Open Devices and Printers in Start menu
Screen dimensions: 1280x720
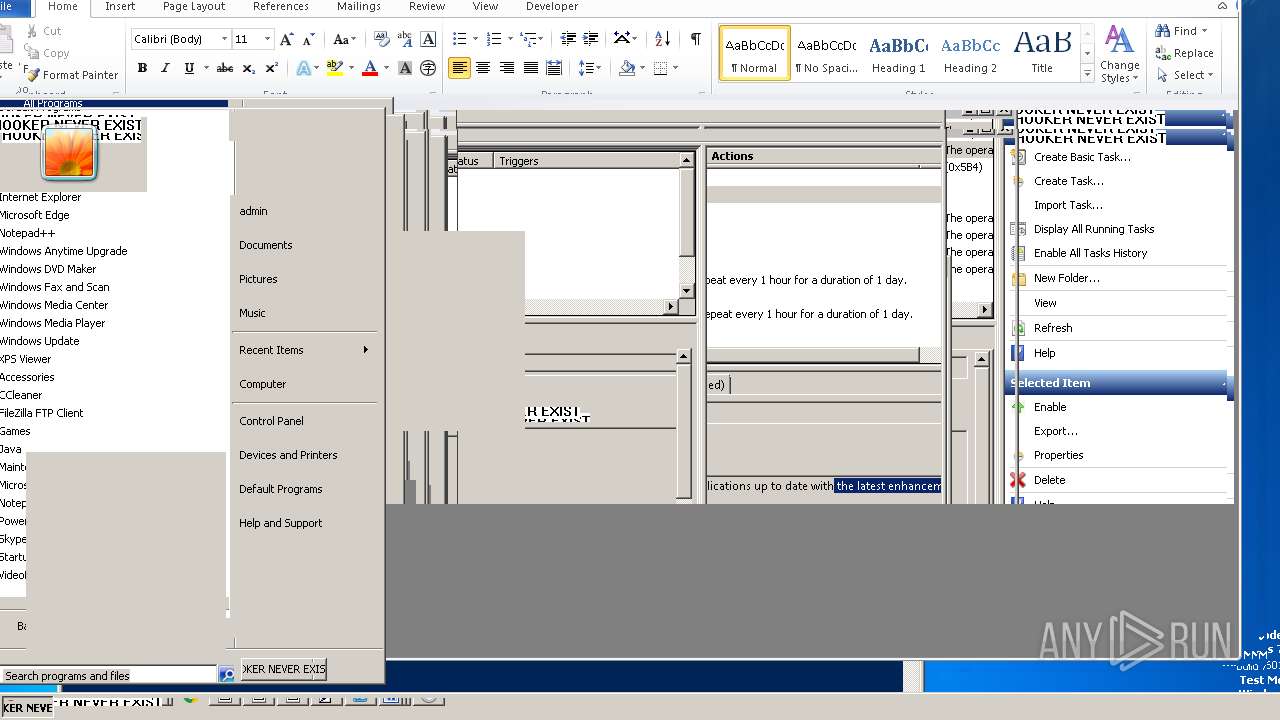pyautogui.click(x=288, y=455)
